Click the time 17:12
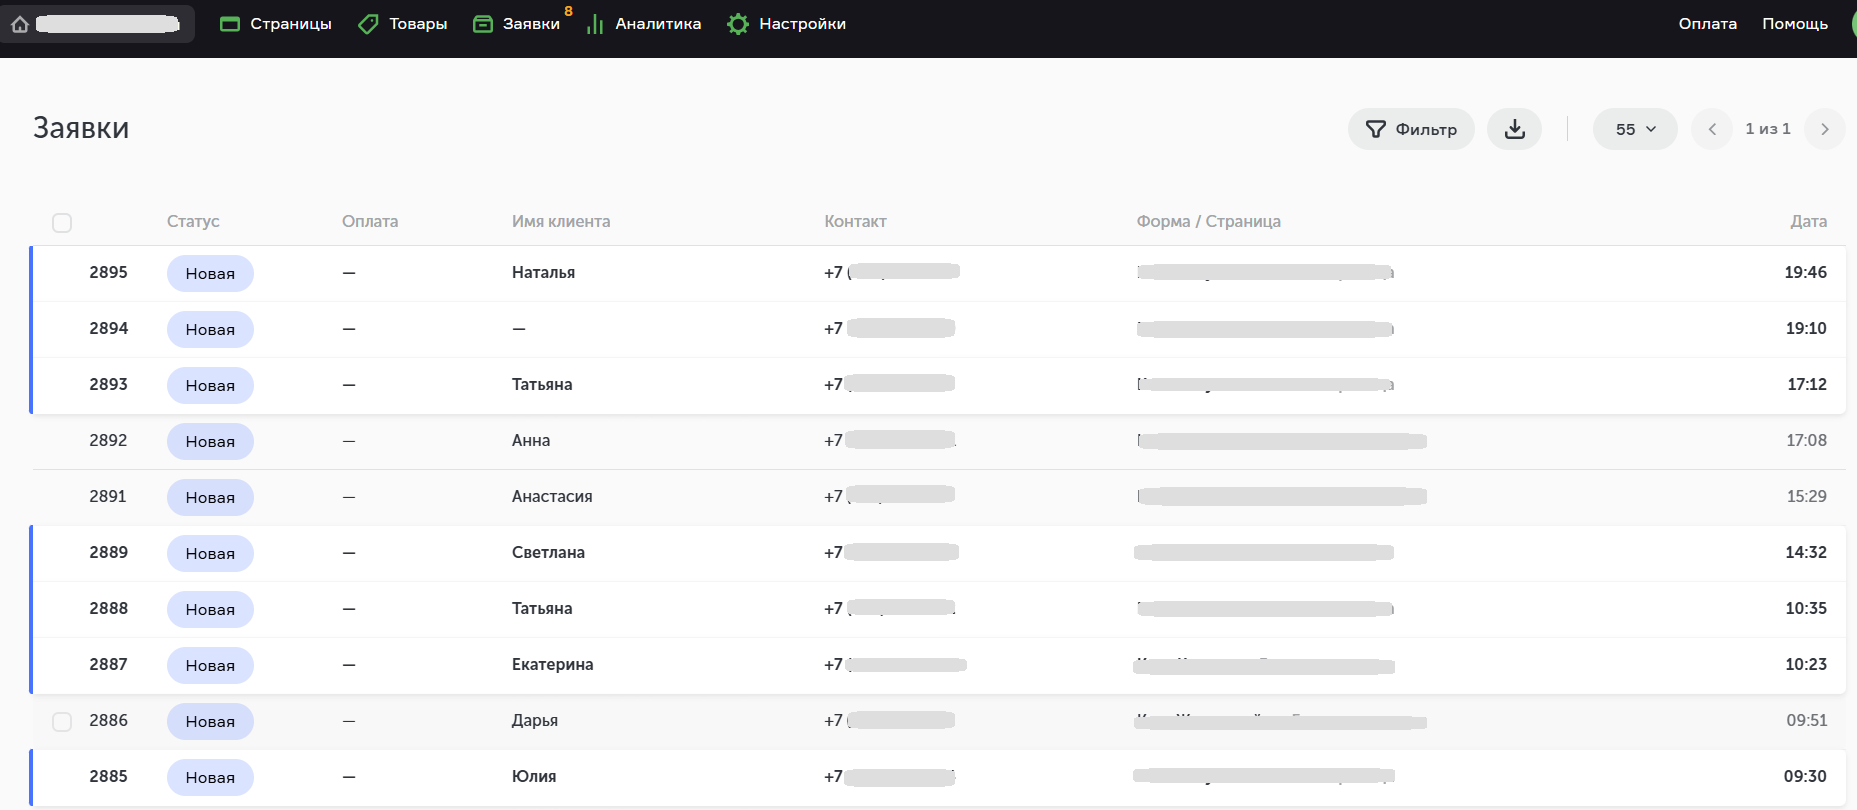The image size is (1857, 810). coord(1807,384)
